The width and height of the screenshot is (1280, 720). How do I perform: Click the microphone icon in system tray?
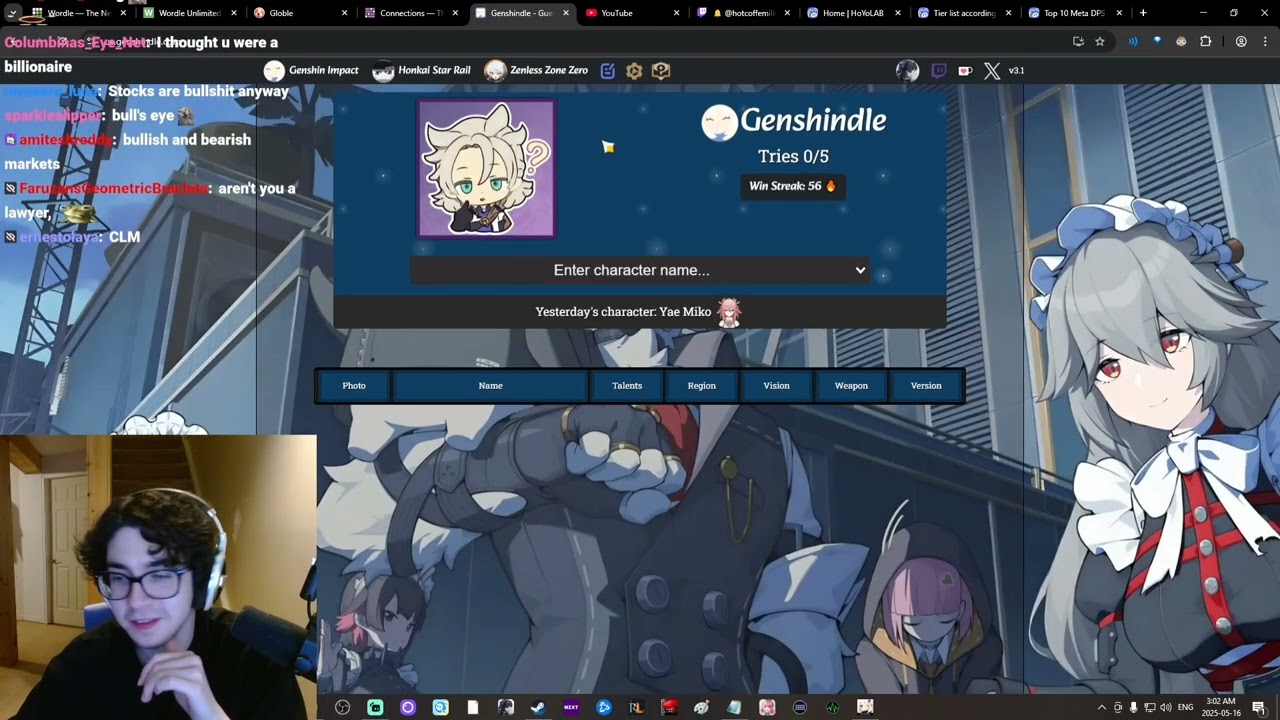[x=1133, y=707]
